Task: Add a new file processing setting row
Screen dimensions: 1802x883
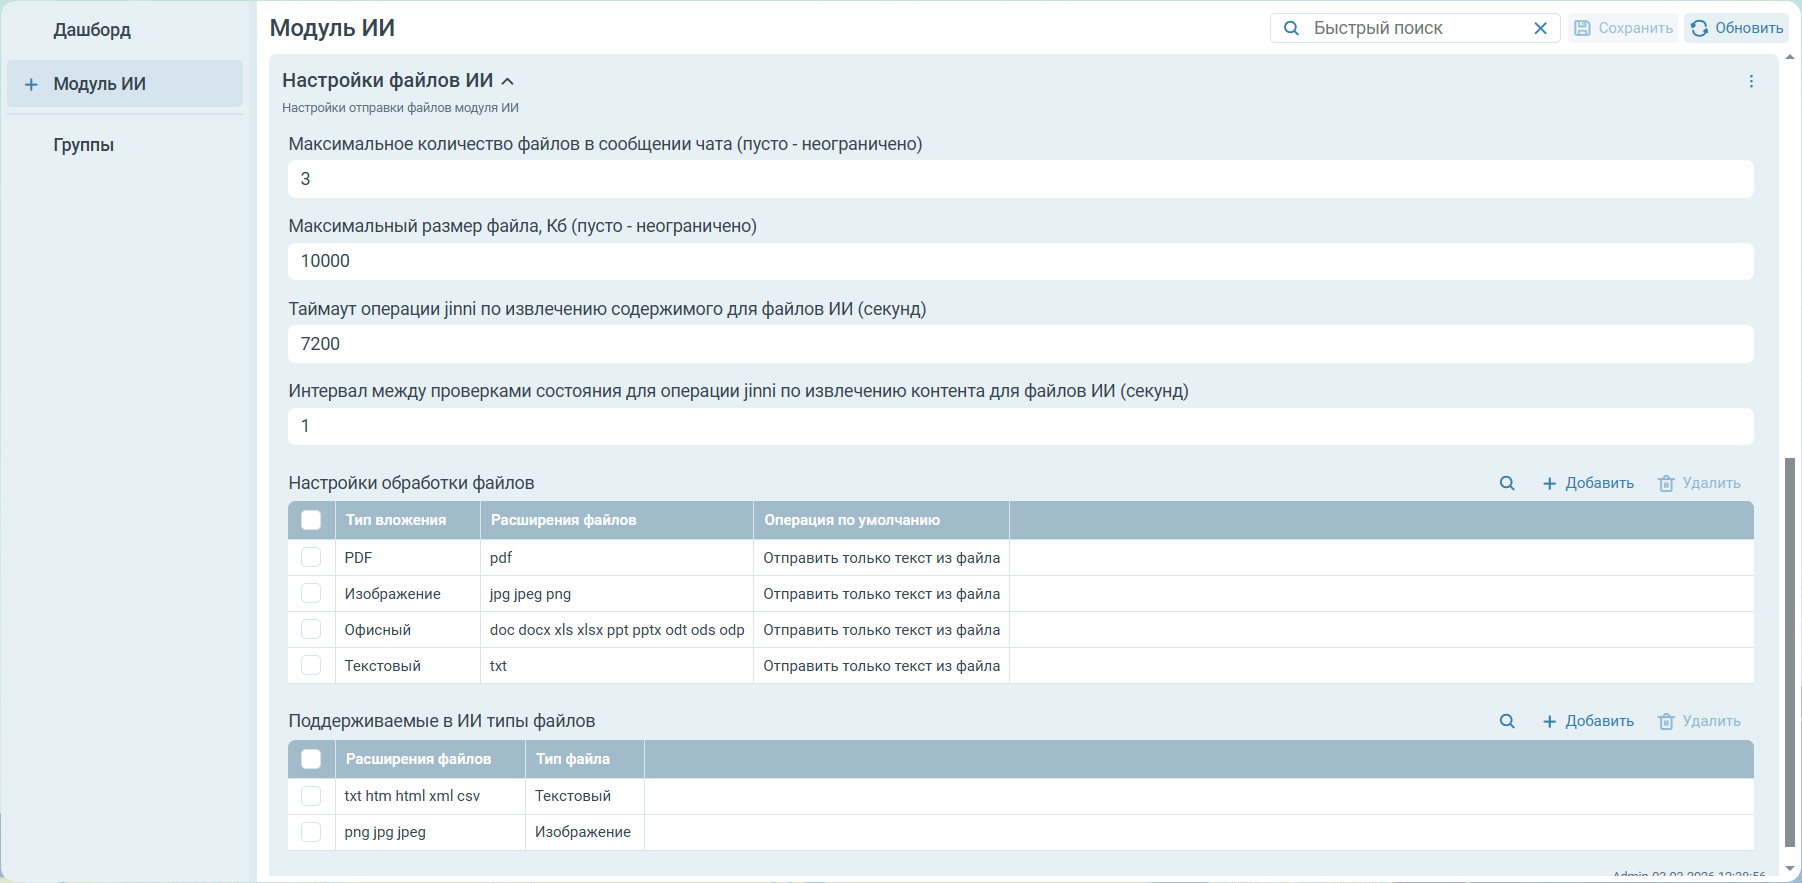Action: [x=1588, y=483]
